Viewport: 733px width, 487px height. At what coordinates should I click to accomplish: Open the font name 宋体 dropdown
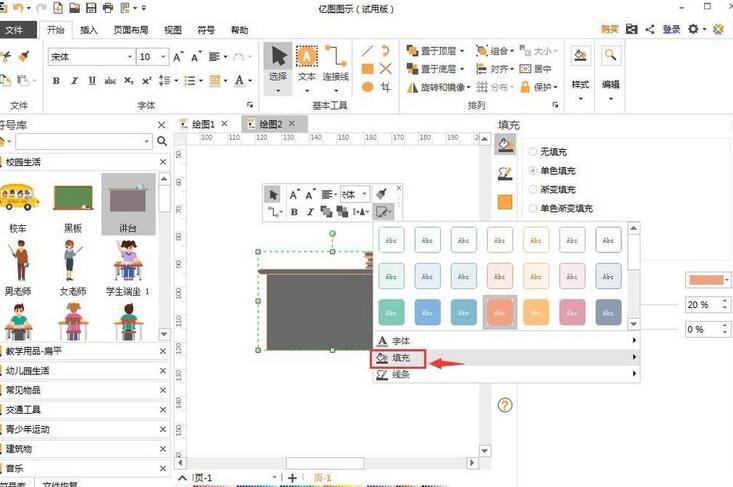pos(129,57)
